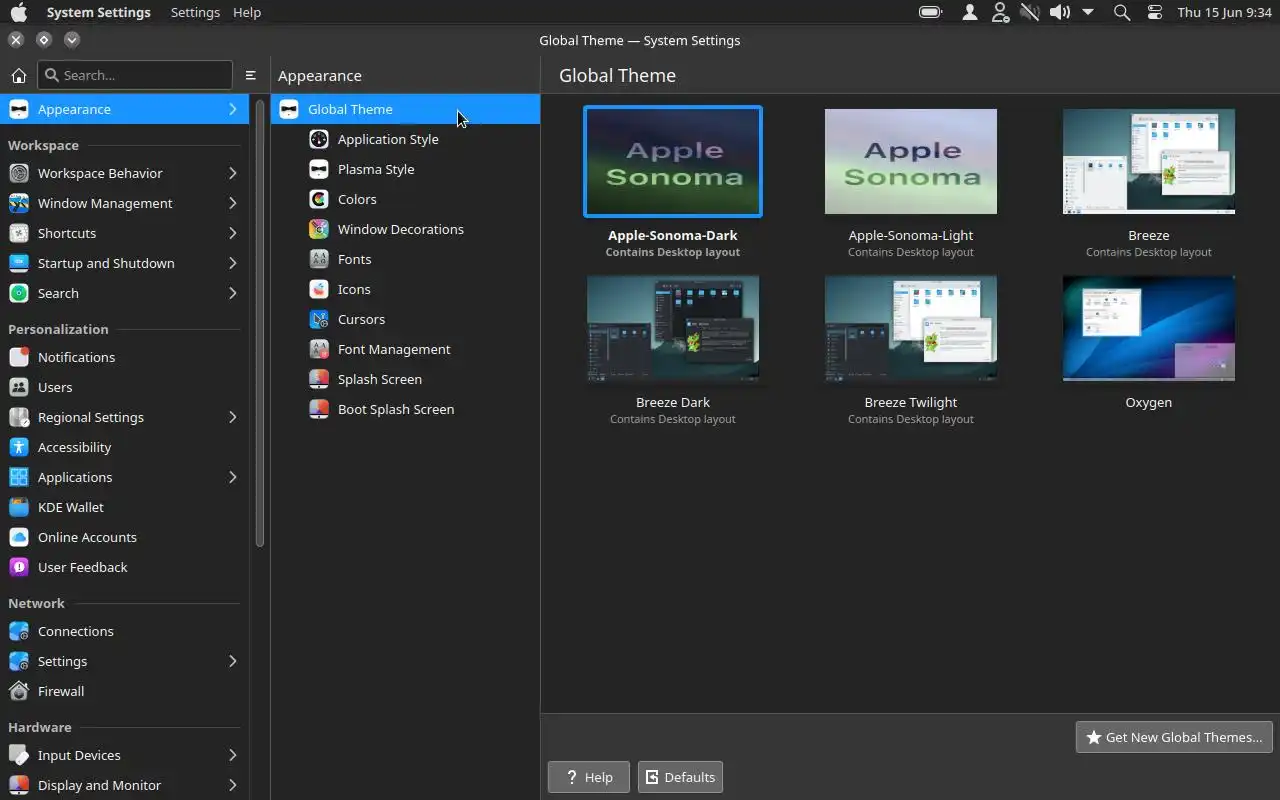The image size is (1280, 800).
Task: Click the Application Style icon
Action: pos(319,139)
